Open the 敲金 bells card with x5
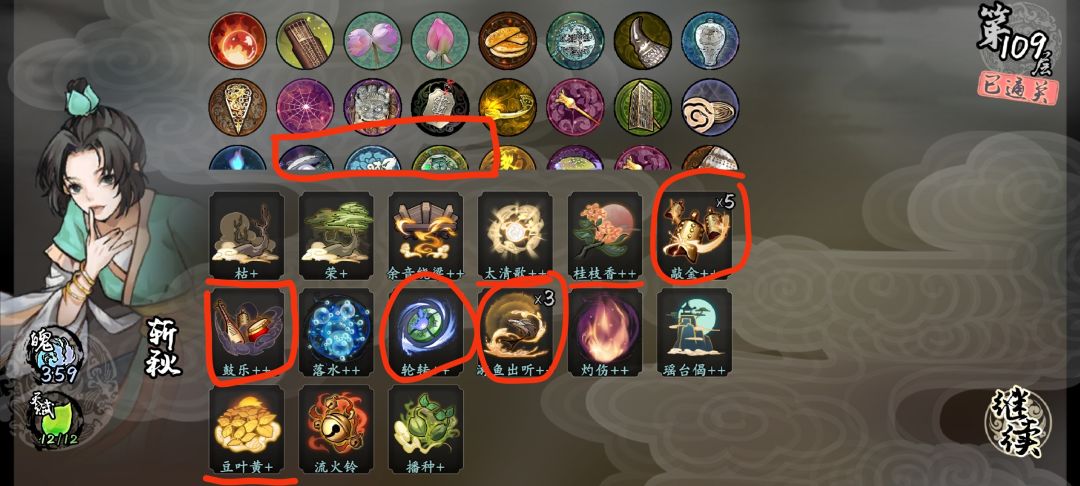The image size is (1080, 486). (x=694, y=235)
